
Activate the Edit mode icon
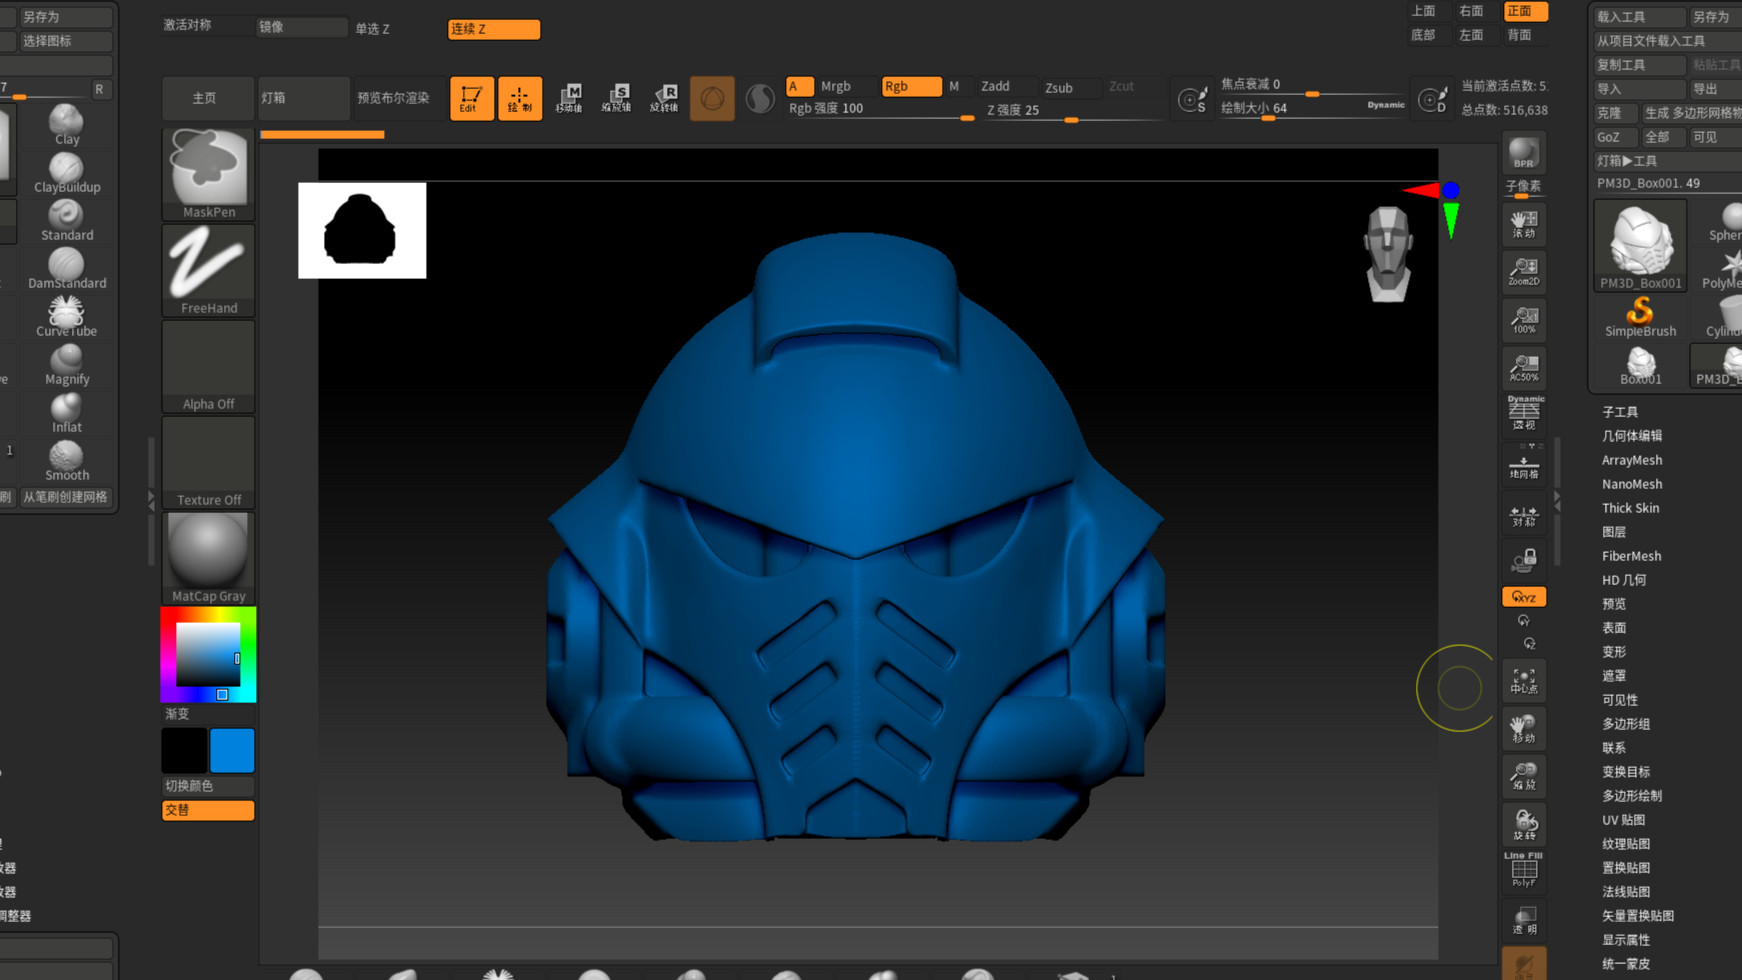(471, 98)
